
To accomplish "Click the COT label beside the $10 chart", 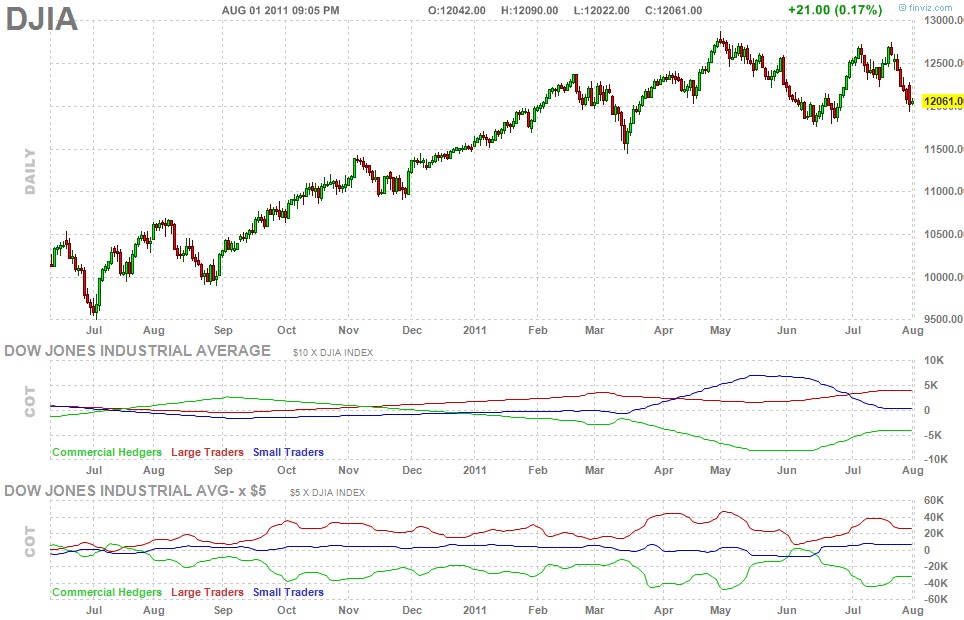I will [30, 402].
